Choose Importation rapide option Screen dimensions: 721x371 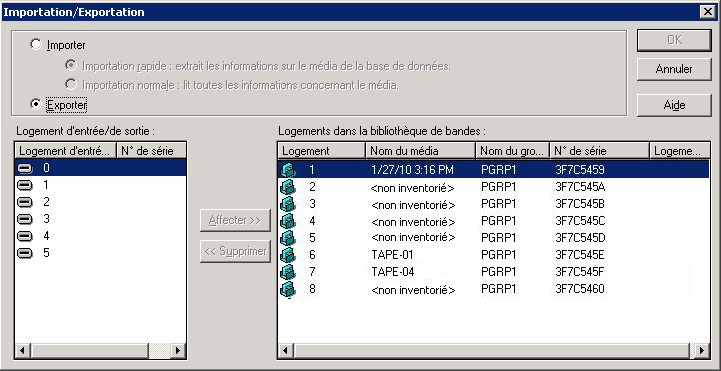click(x=71, y=66)
